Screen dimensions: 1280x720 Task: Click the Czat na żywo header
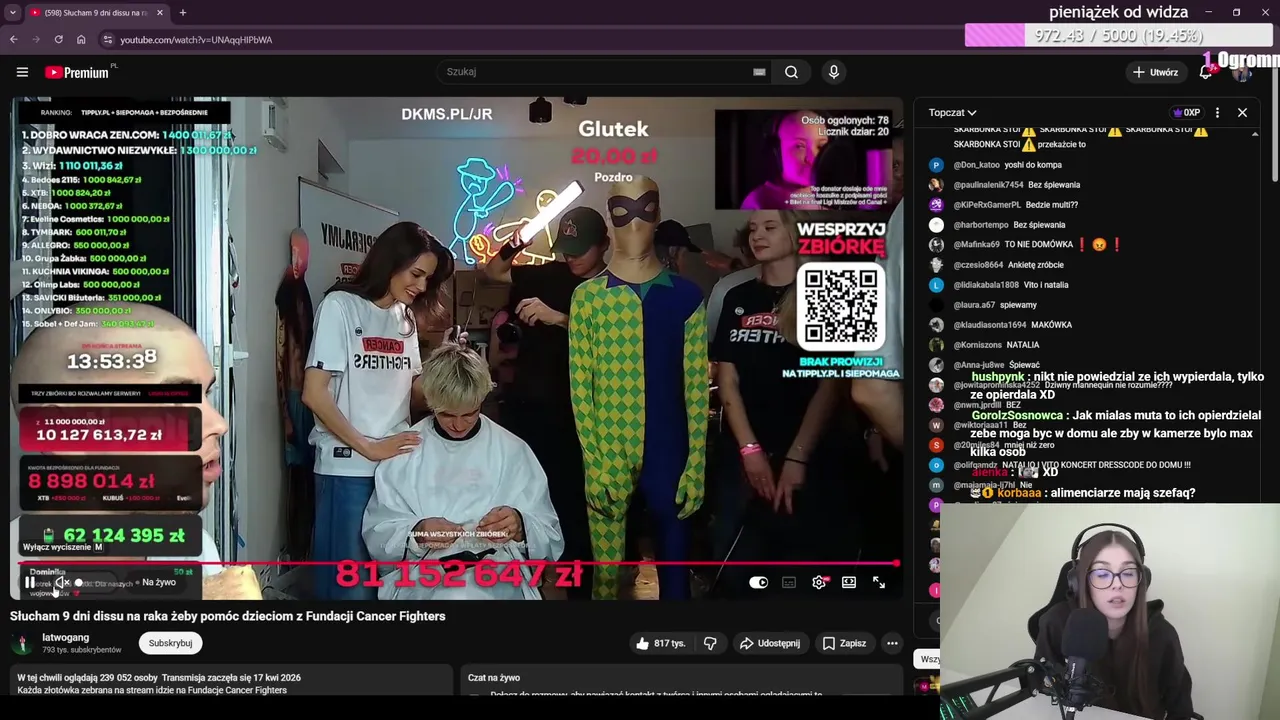pyautogui.click(x=494, y=678)
